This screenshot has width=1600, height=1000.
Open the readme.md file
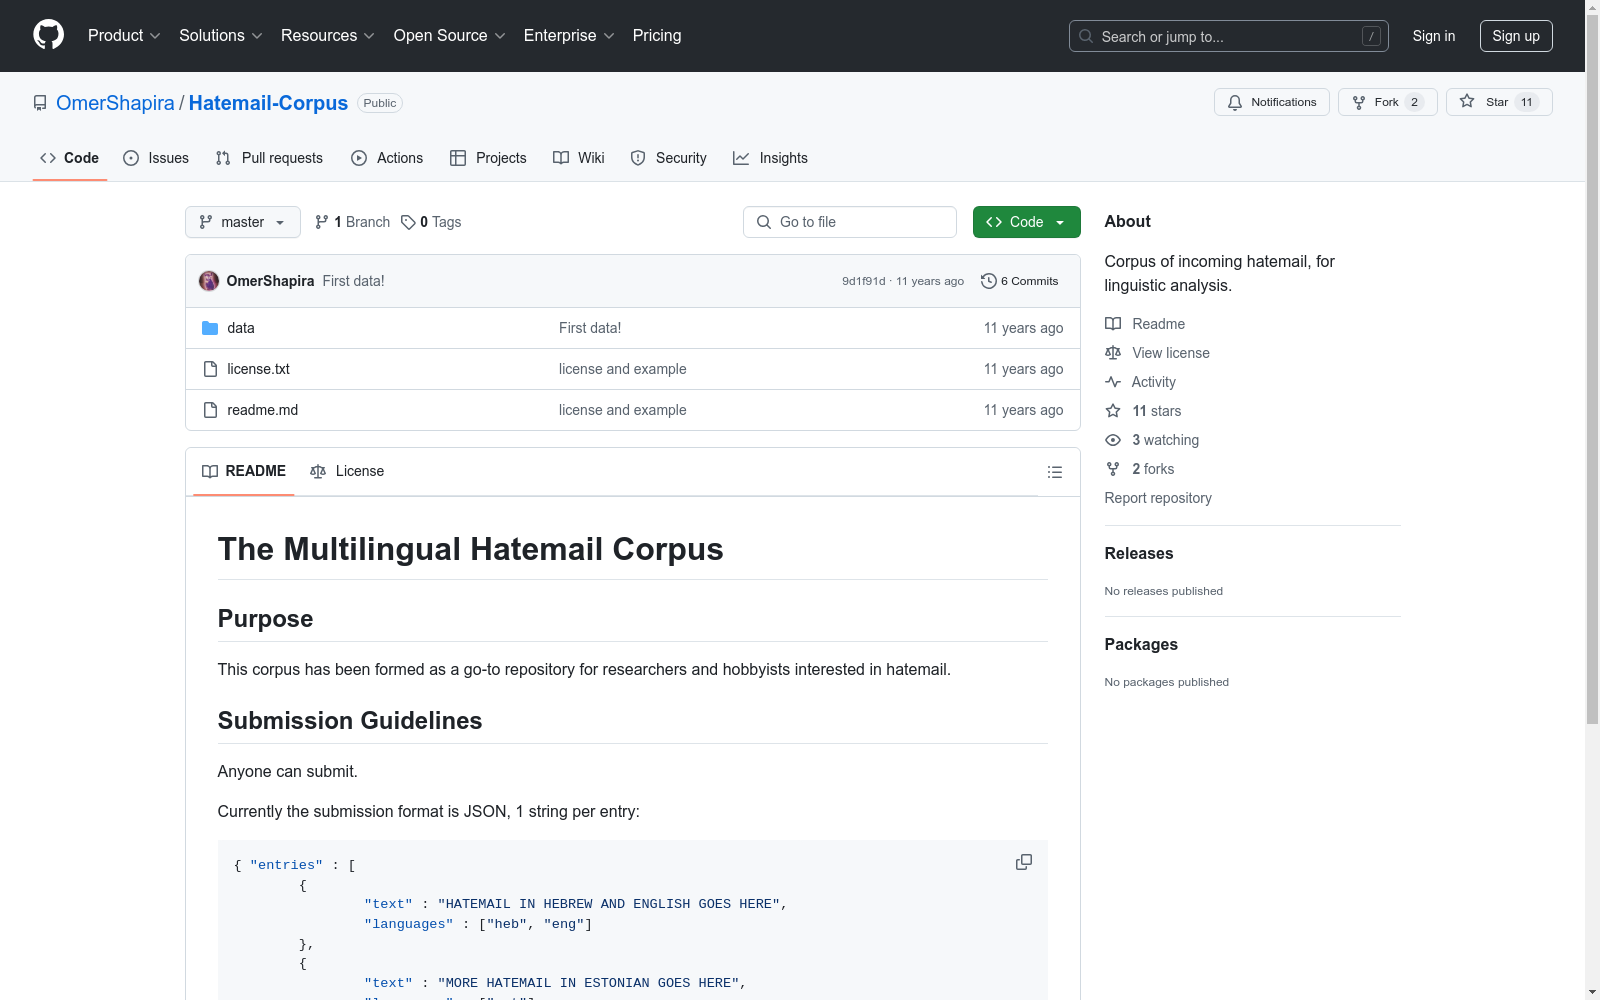click(262, 410)
